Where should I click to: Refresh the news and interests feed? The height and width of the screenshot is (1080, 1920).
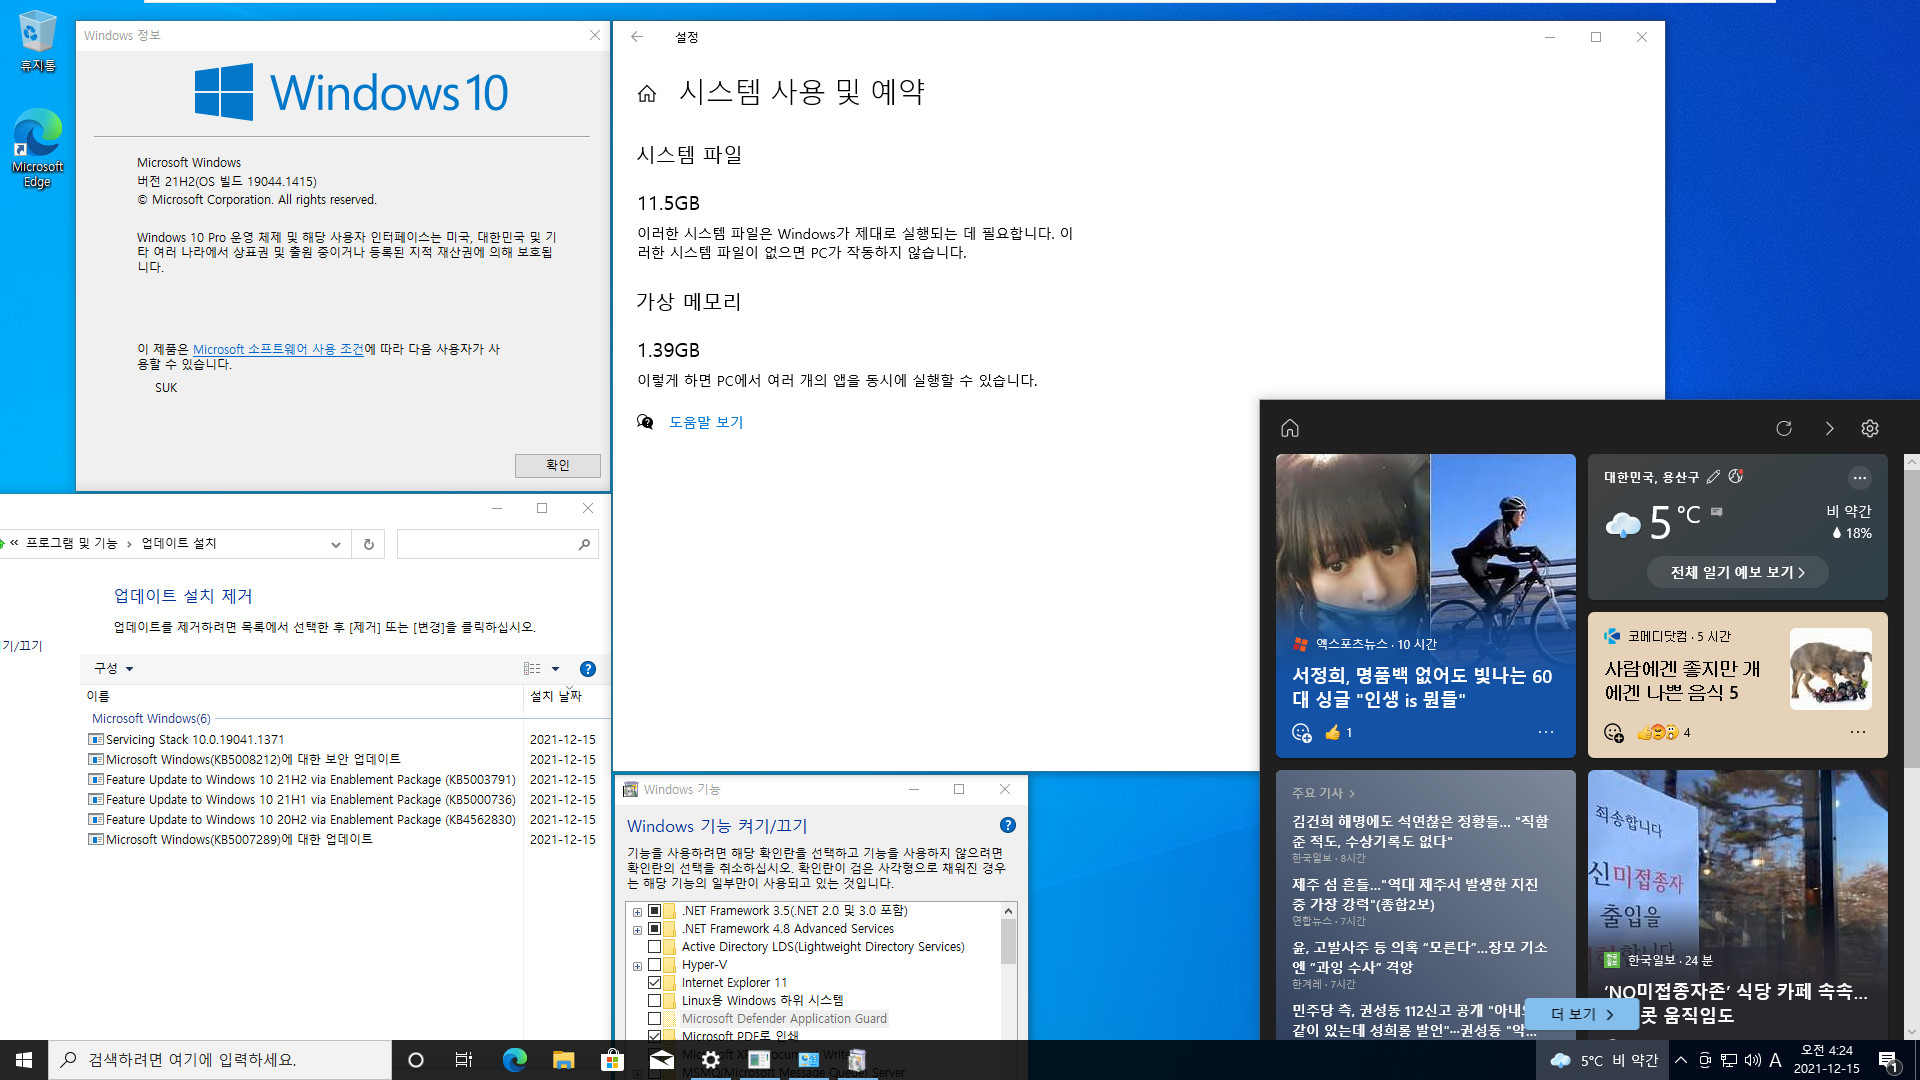1784,428
